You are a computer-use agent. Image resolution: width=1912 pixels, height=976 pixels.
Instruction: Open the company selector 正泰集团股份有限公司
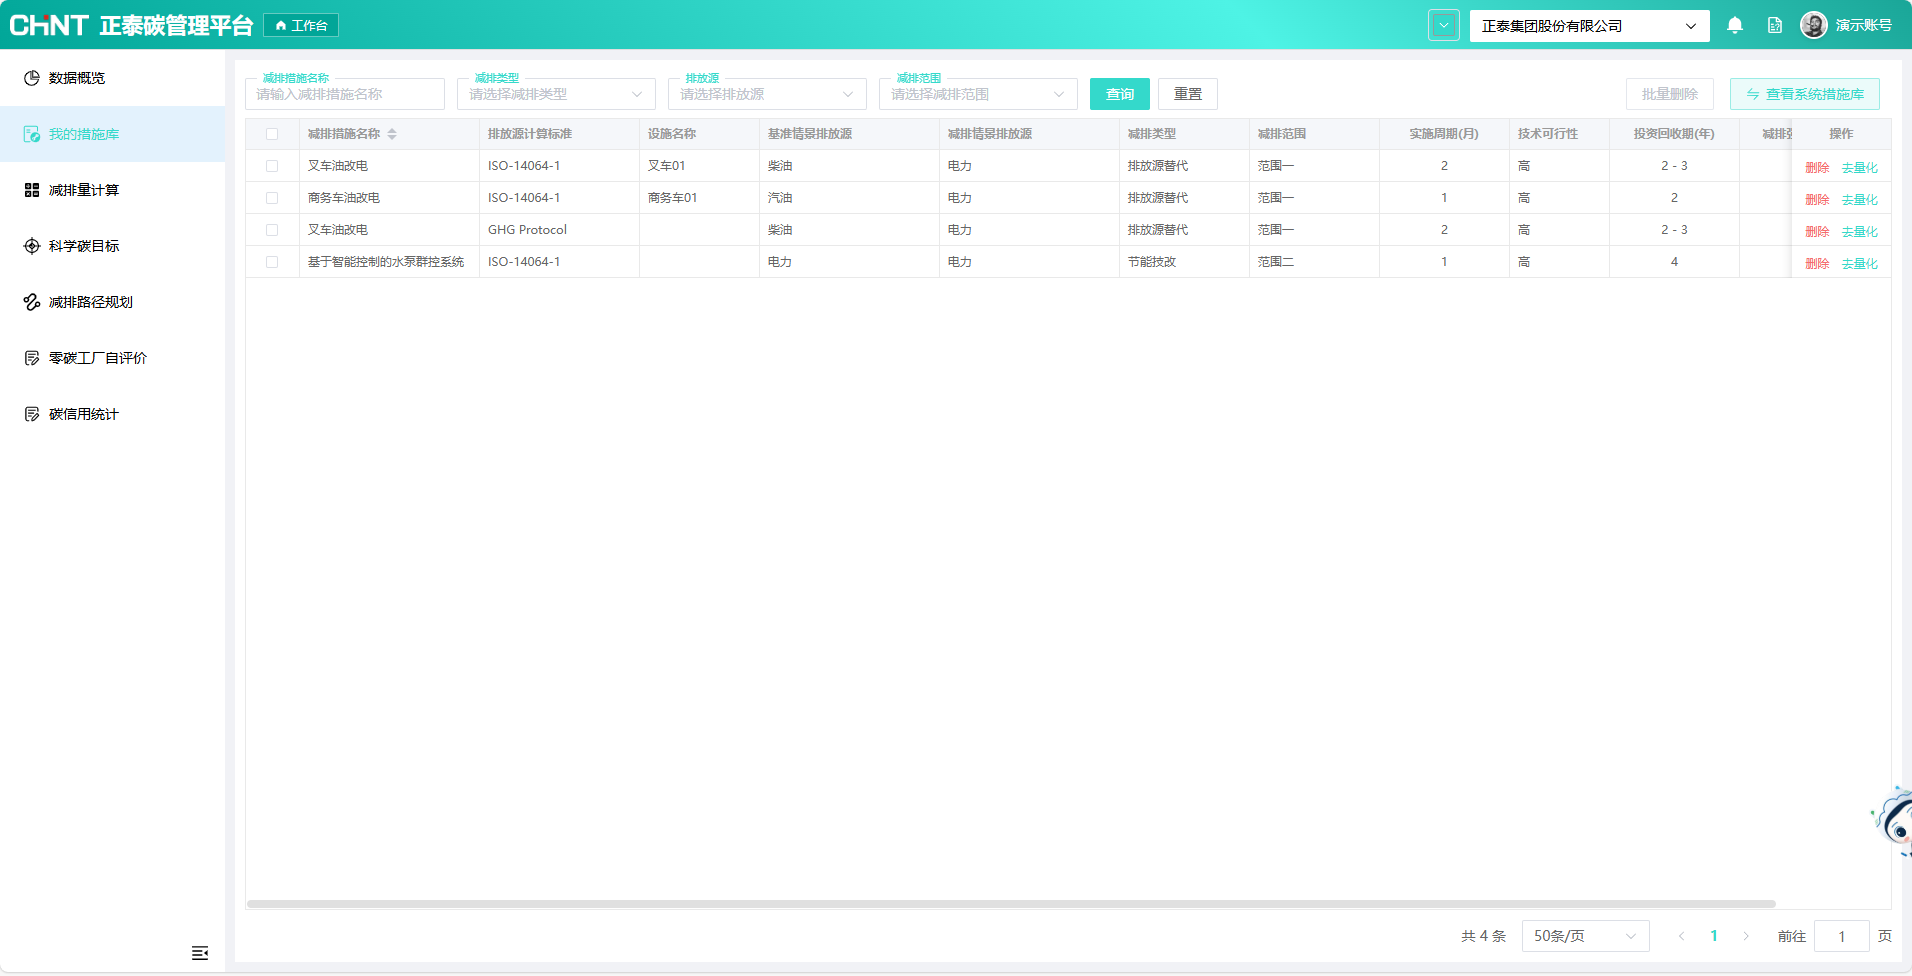(x=1590, y=26)
